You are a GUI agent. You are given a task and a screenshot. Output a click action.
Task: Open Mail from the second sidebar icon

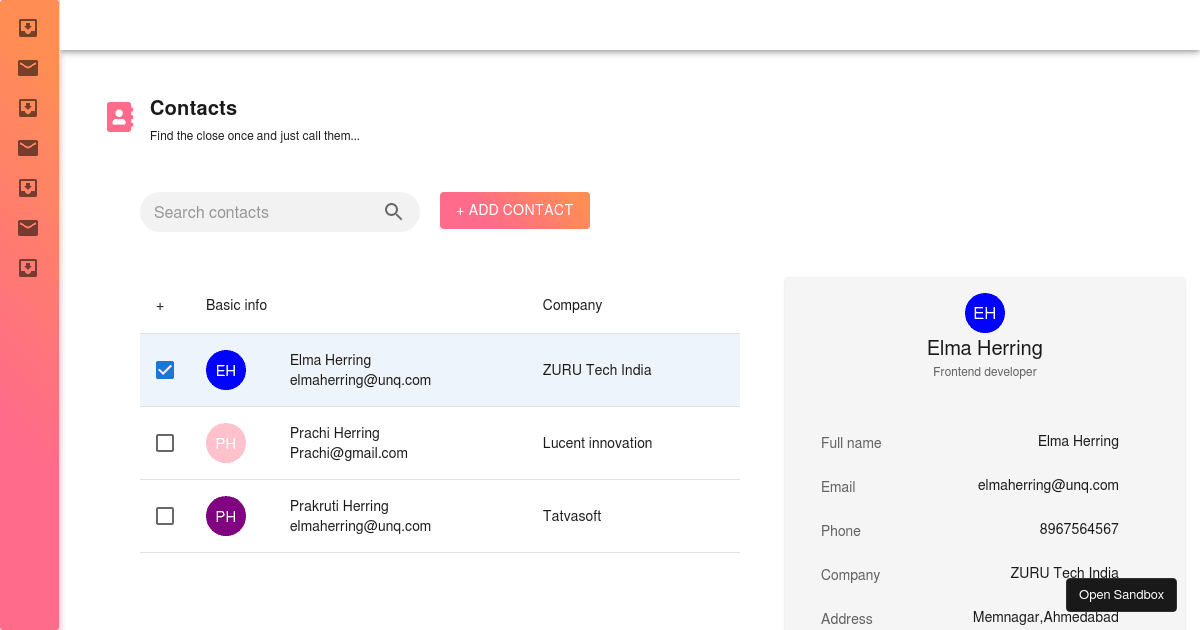point(27,68)
